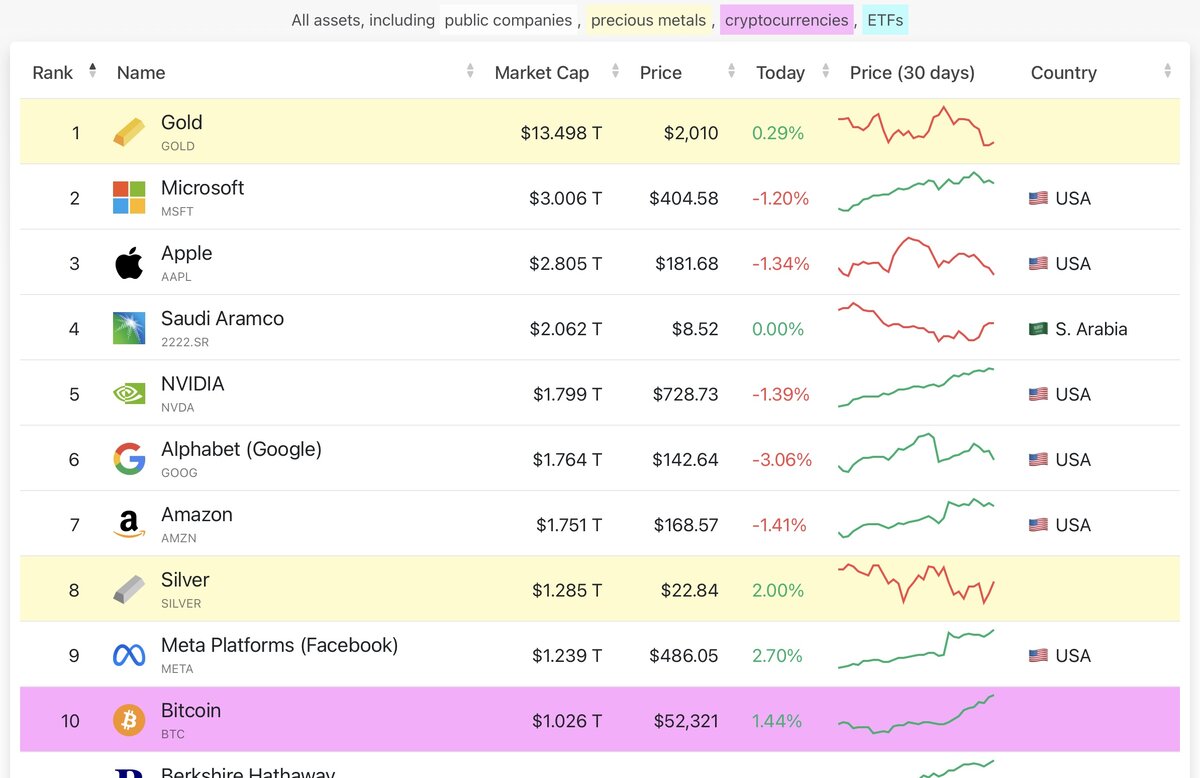Click the Bitcoin logo icon
This screenshot has height=778, width=1200.
(129, 721)
